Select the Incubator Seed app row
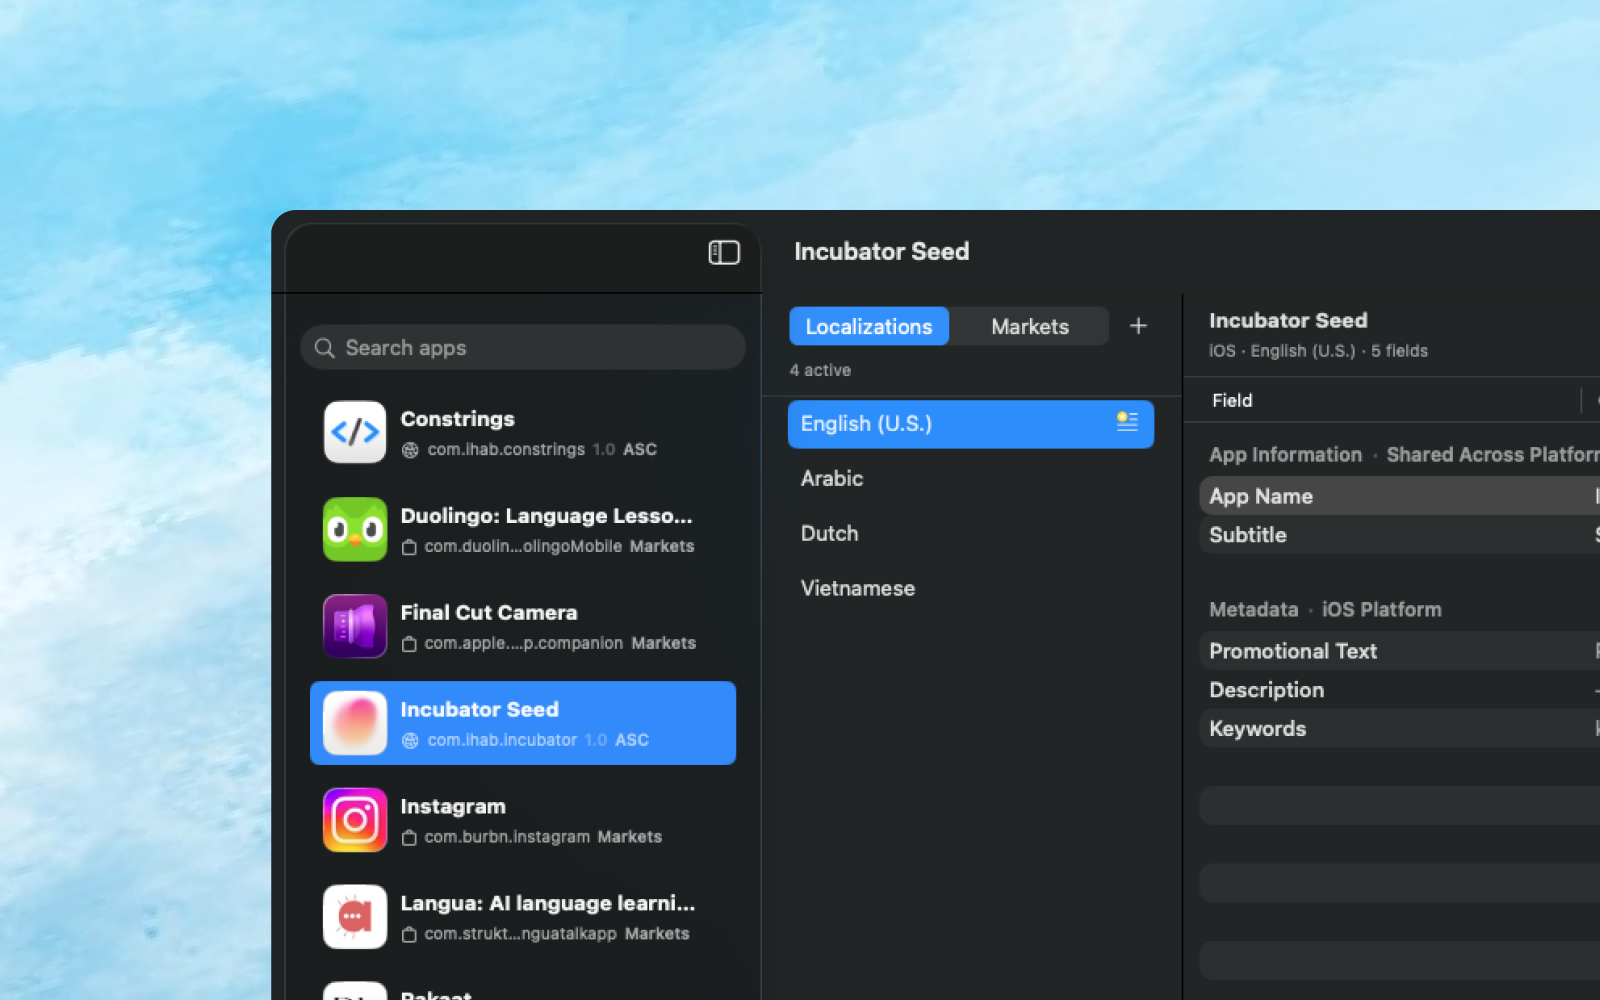 click(x=523, y=723)
